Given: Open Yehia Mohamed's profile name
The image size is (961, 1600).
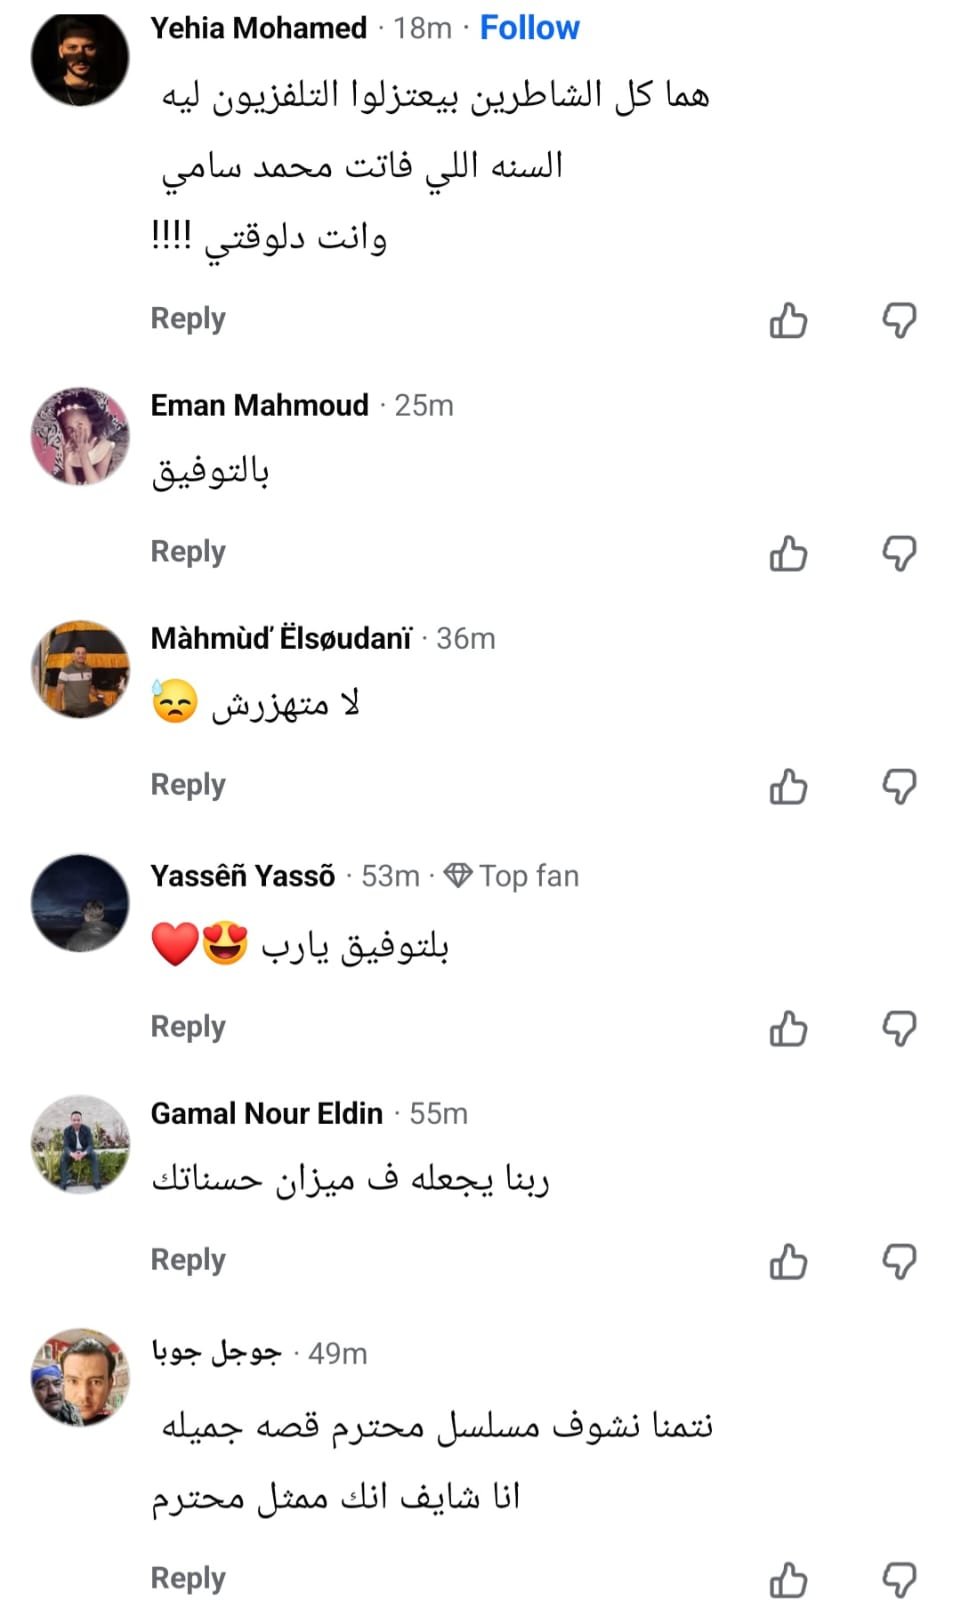Looking at the screenshot, I should tap(257, 27).
